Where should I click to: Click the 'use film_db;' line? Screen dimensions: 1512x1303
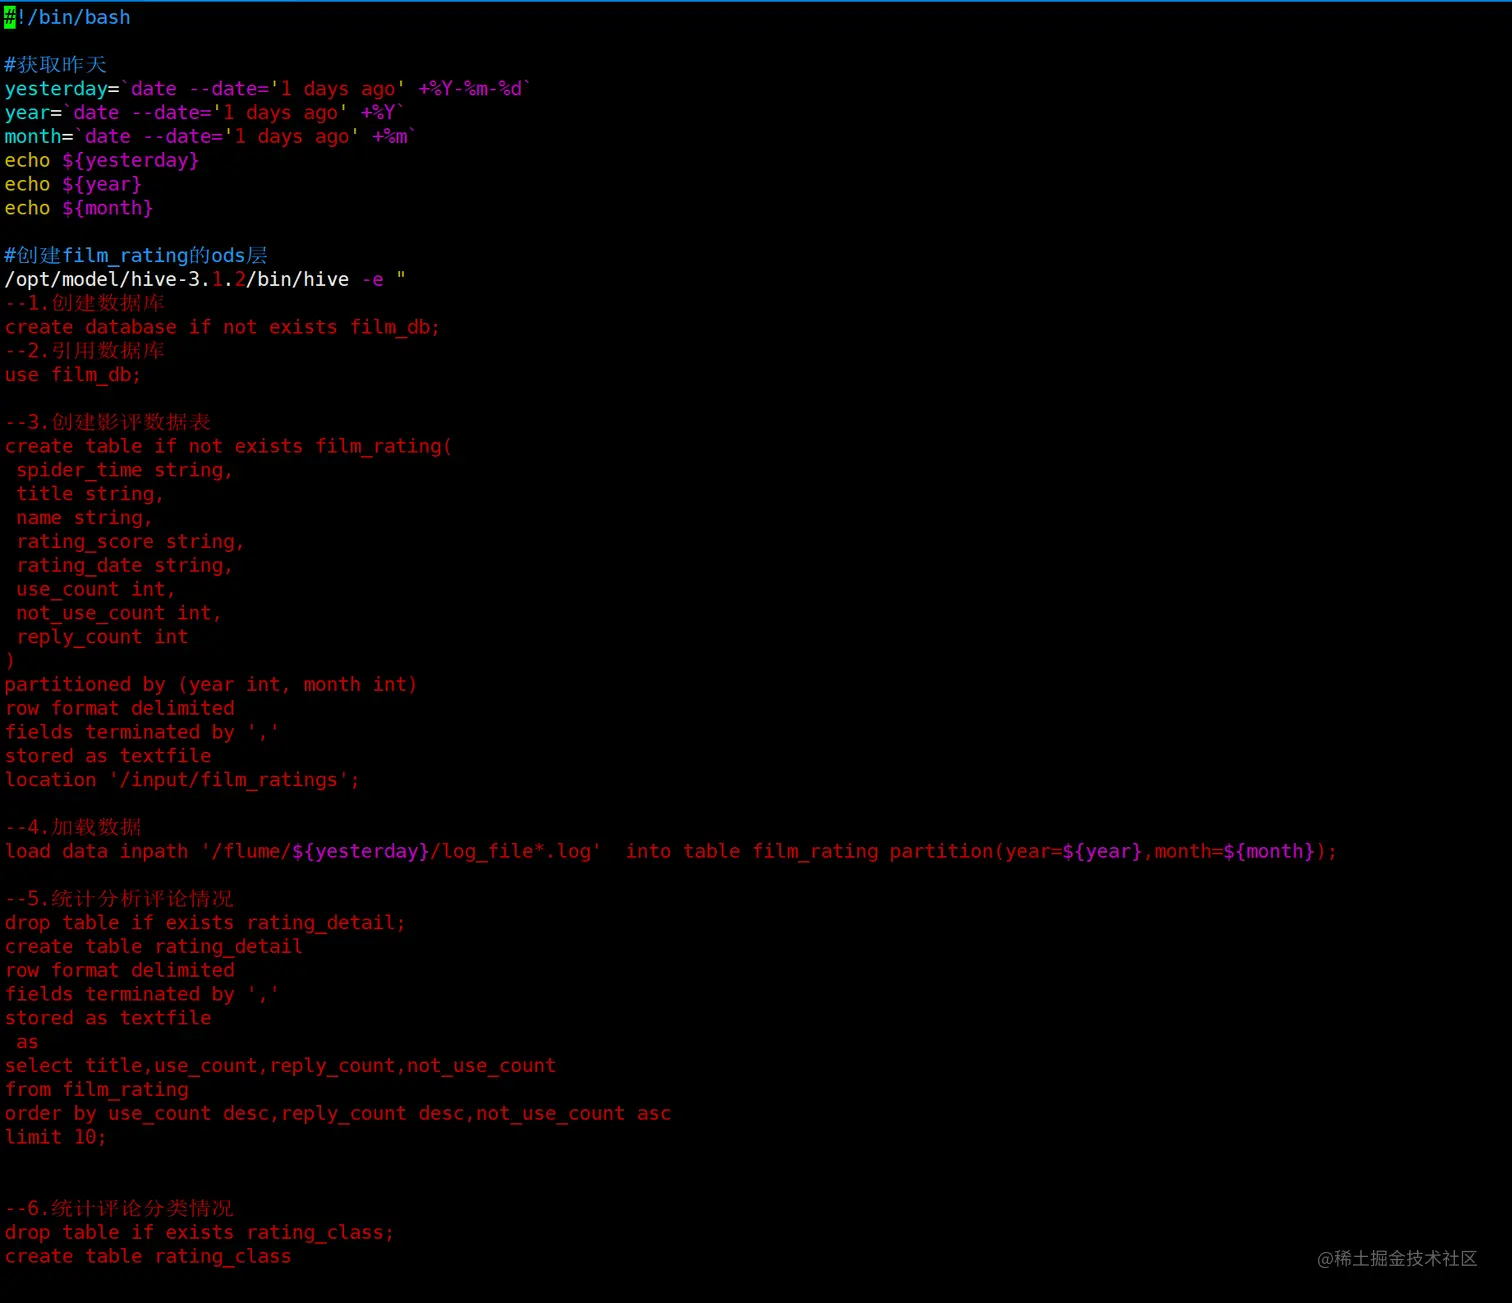click(73, 375)
